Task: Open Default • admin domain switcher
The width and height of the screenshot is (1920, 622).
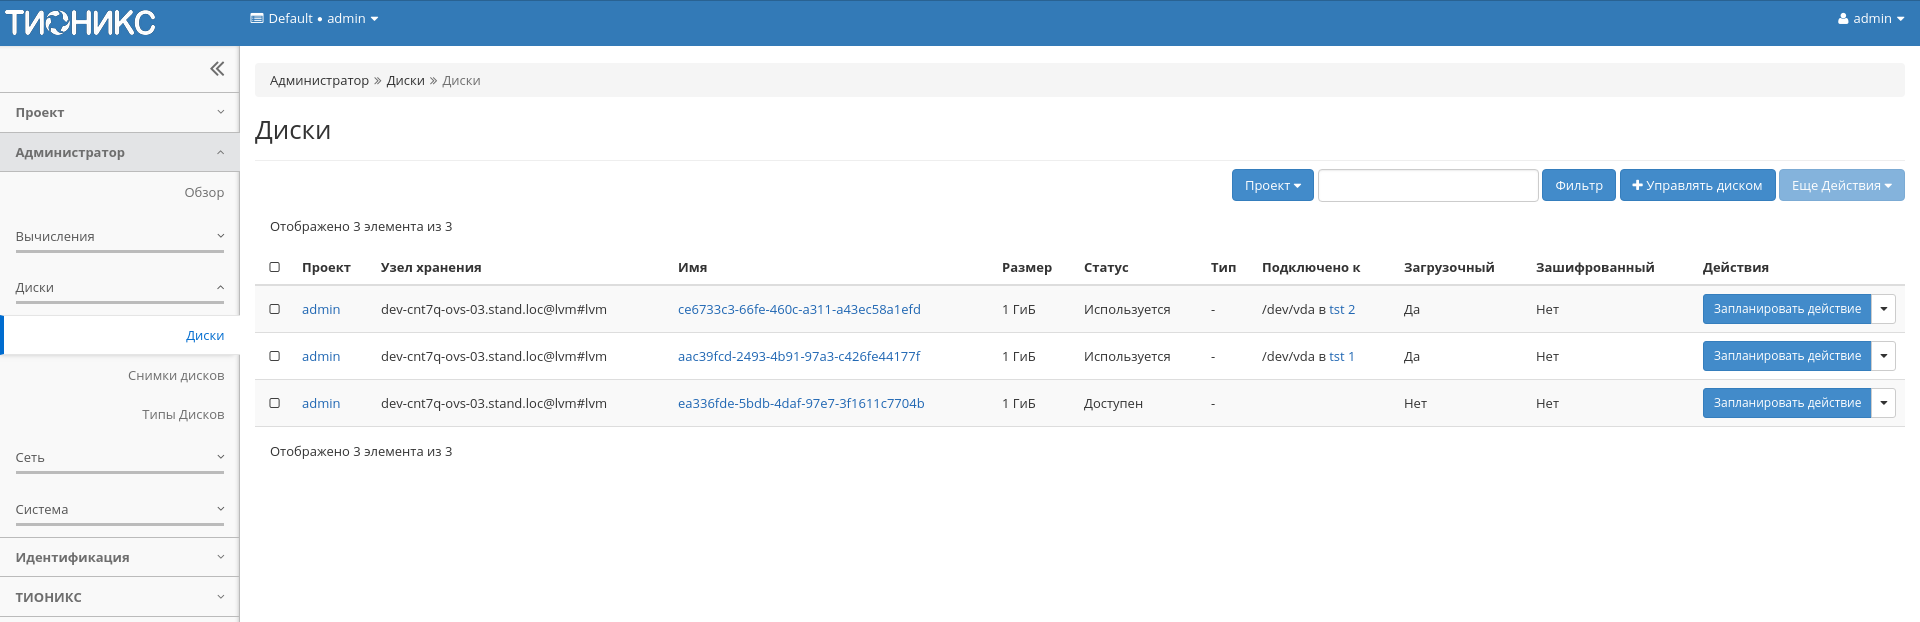Action: coord(314,19)
